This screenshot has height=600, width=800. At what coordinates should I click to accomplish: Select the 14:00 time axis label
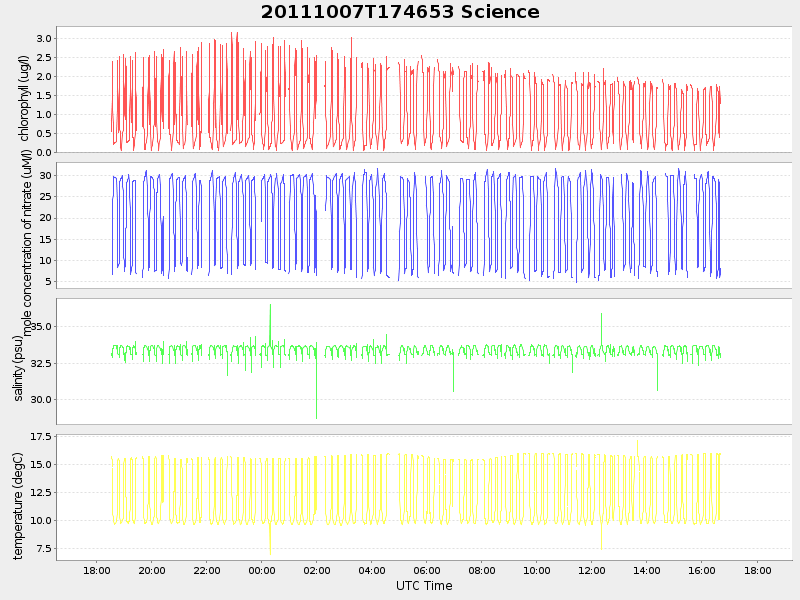coord(647,570)
